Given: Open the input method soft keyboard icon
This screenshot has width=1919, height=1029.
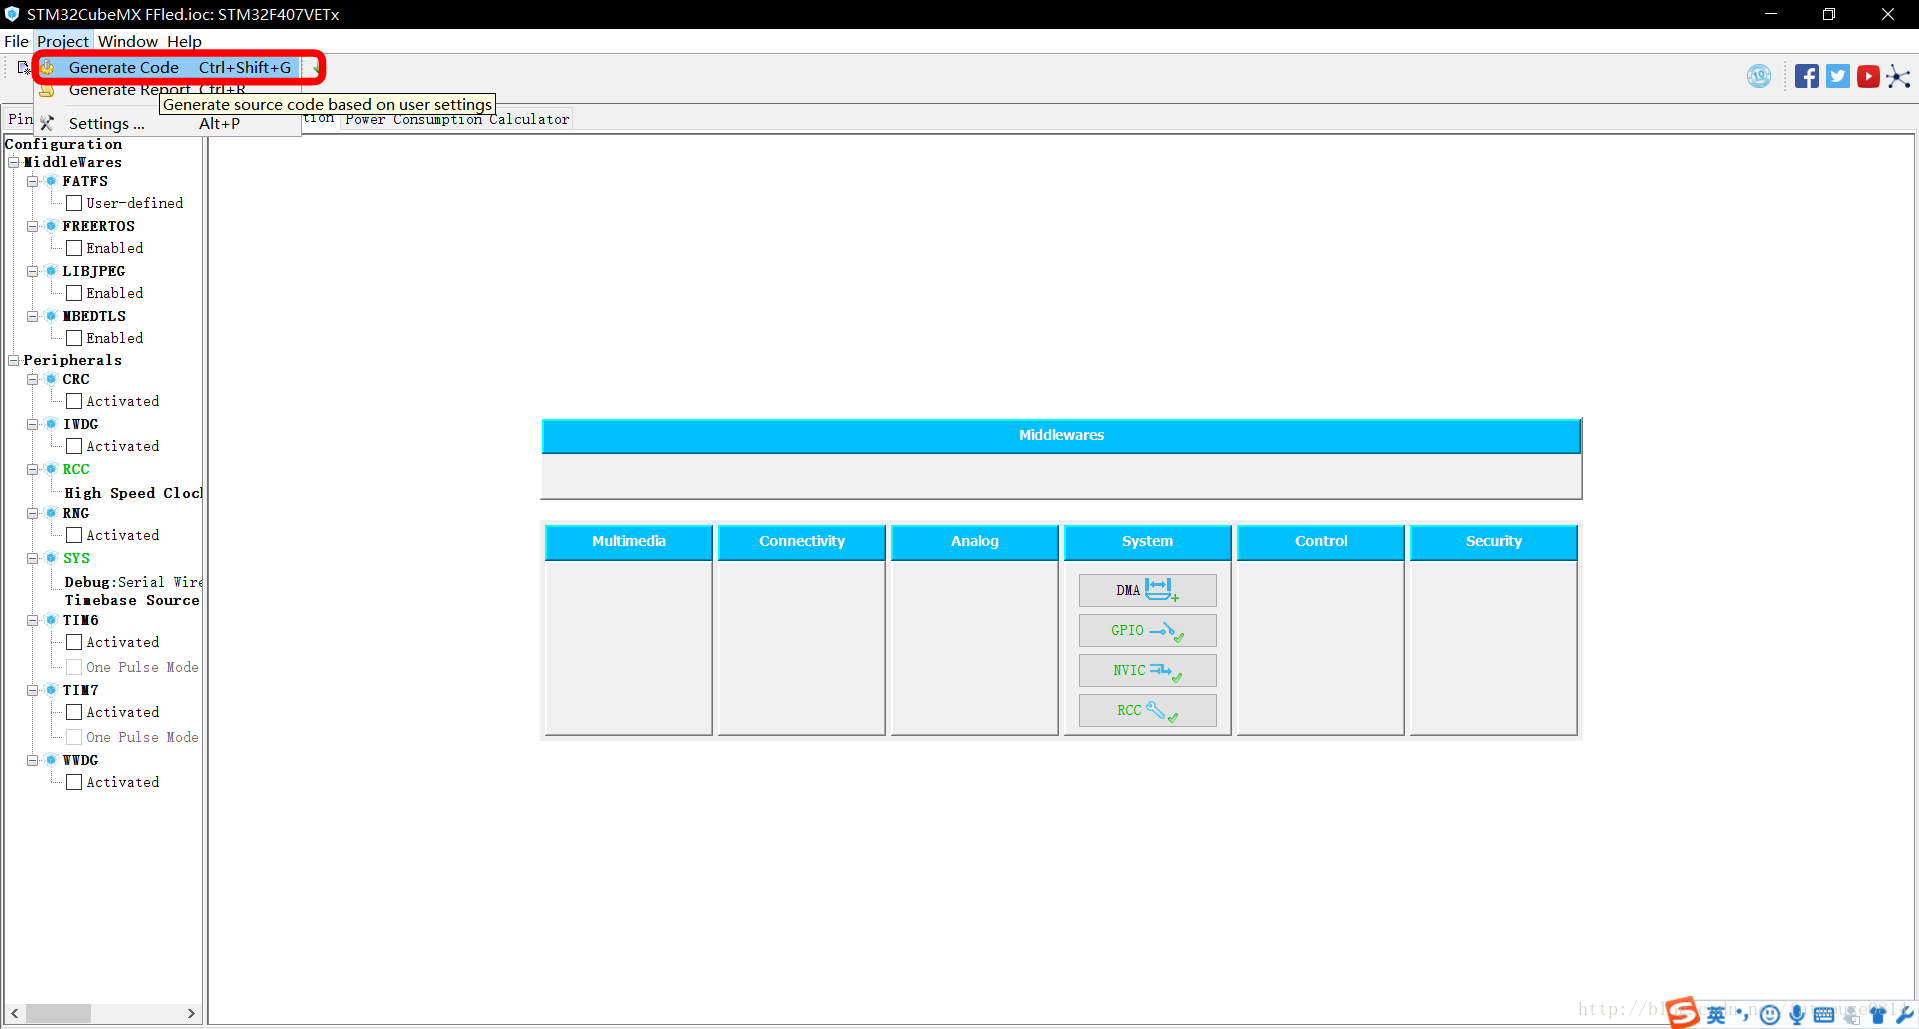Looking at the screenshot, I should [1824, 1015].
